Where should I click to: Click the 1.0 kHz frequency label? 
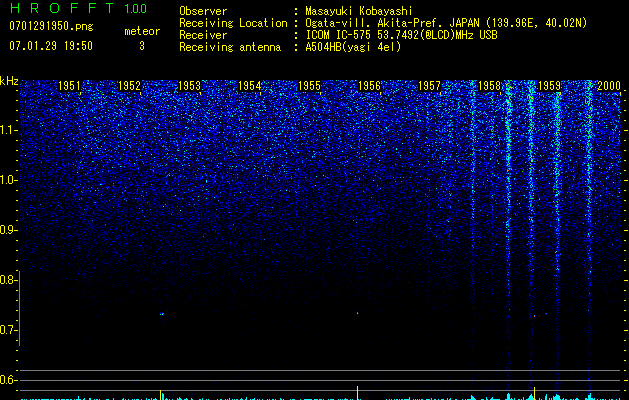point(7,180)
